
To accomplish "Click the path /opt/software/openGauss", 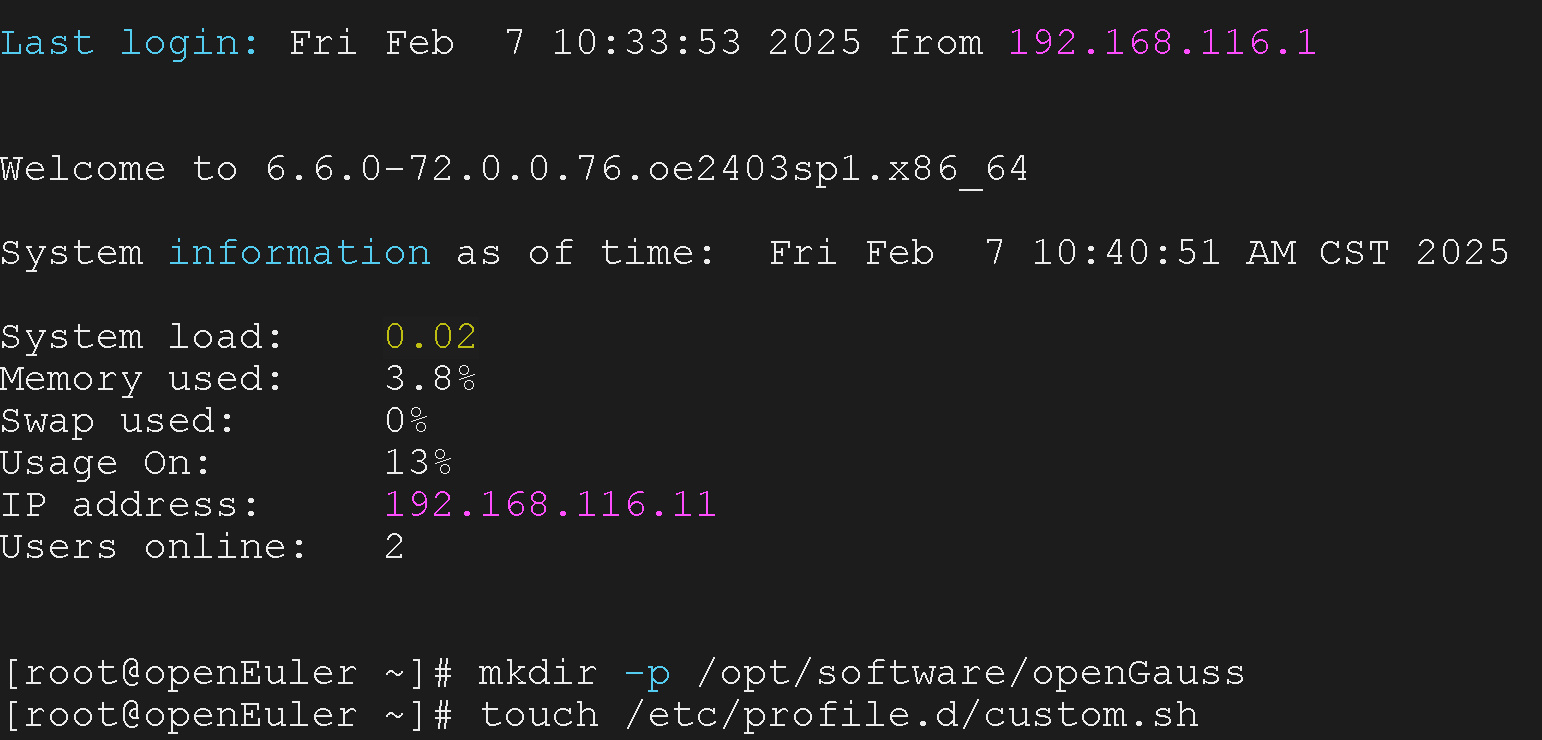I will [970, 673].
